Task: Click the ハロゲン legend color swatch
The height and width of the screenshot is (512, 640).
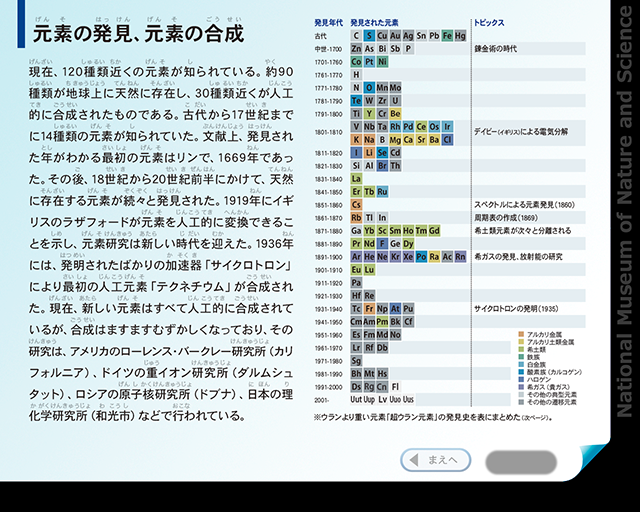Action: [x=521, y=380]
